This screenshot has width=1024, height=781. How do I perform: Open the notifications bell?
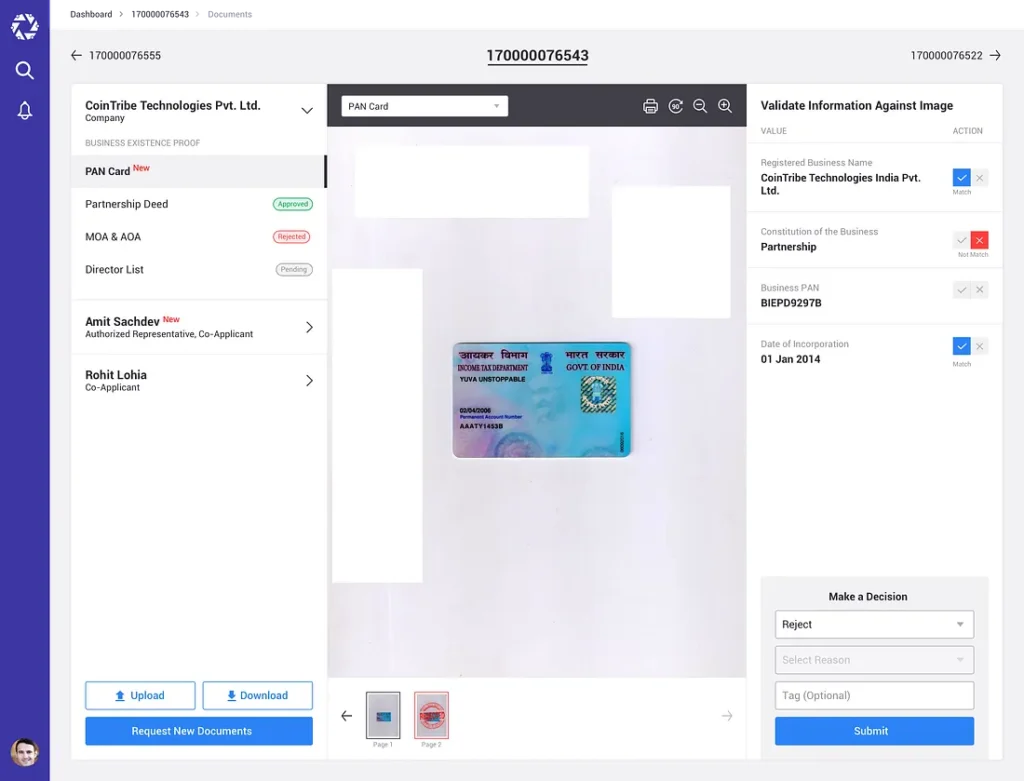25,111
